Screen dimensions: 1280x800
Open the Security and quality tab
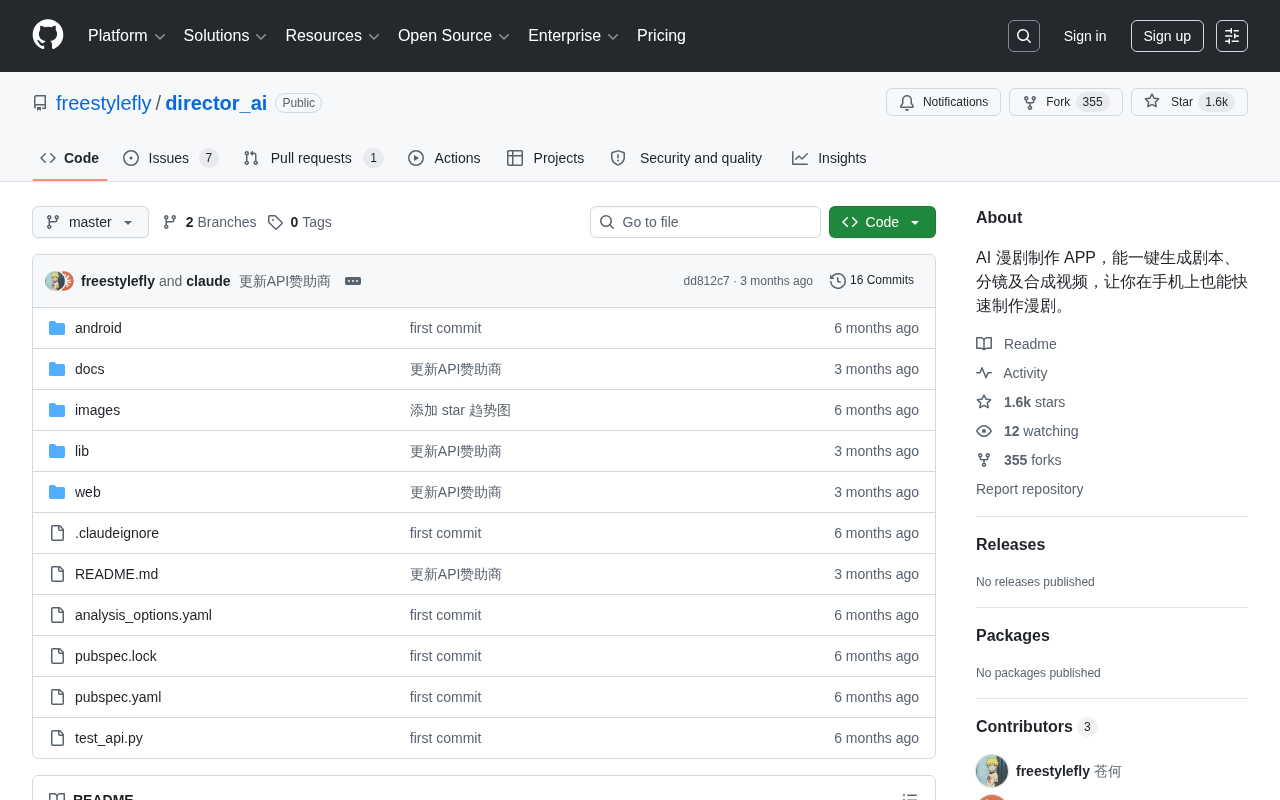click(686, 158)
